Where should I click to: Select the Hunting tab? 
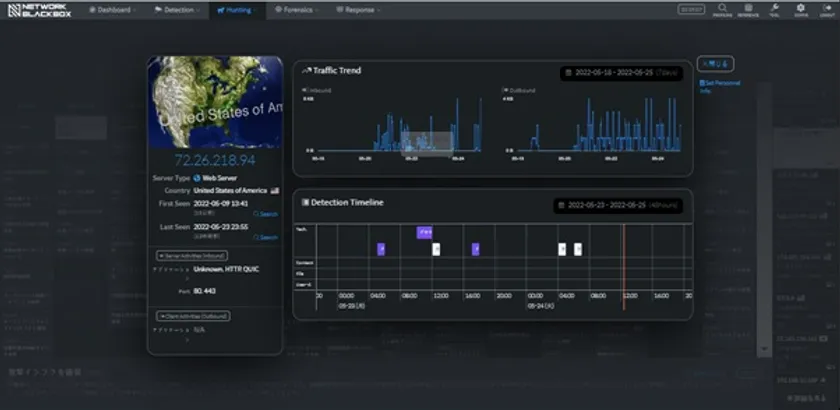pos(239,9)
